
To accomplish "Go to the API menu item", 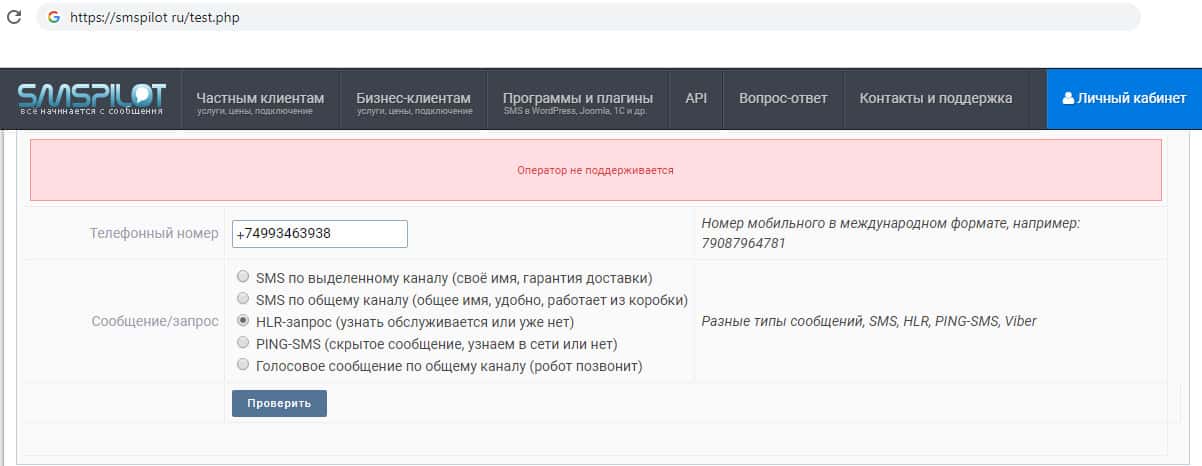I will click(x=696, y=98).
